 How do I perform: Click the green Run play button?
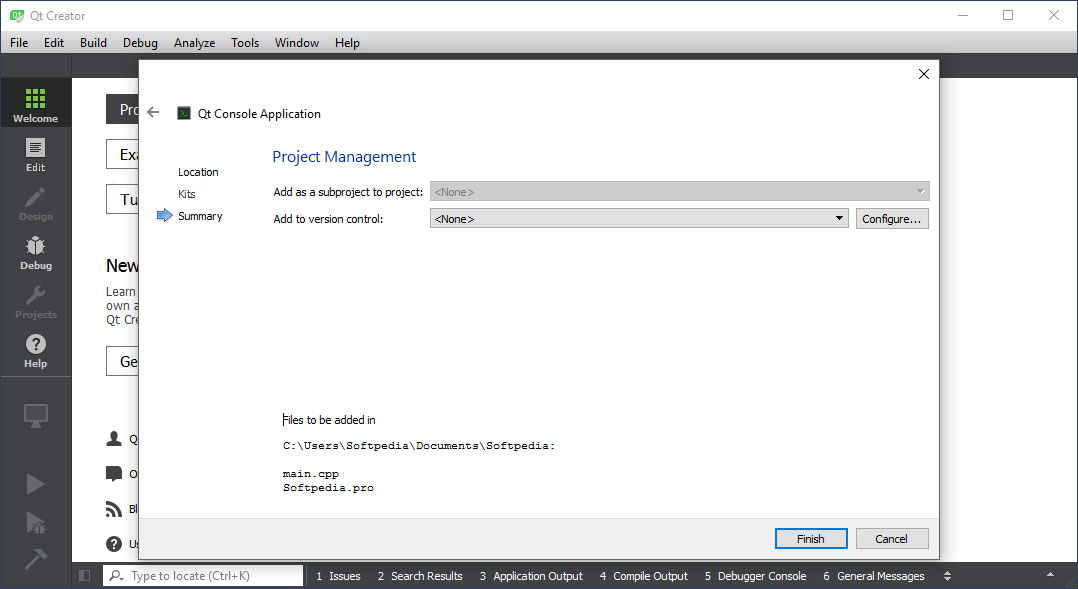point(35,484)
